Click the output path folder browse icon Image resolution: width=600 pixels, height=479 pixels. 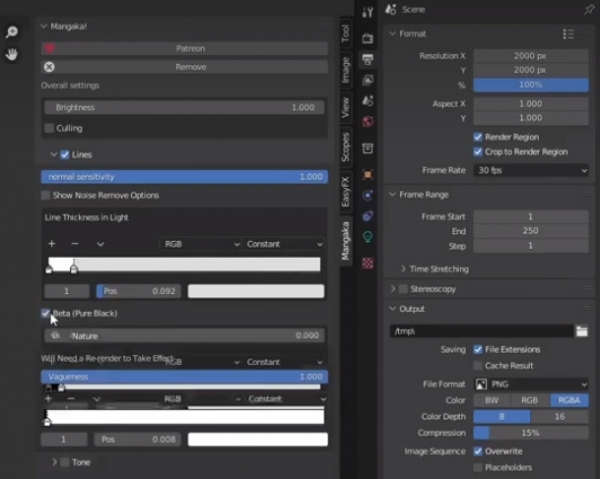tap(581, 331)
